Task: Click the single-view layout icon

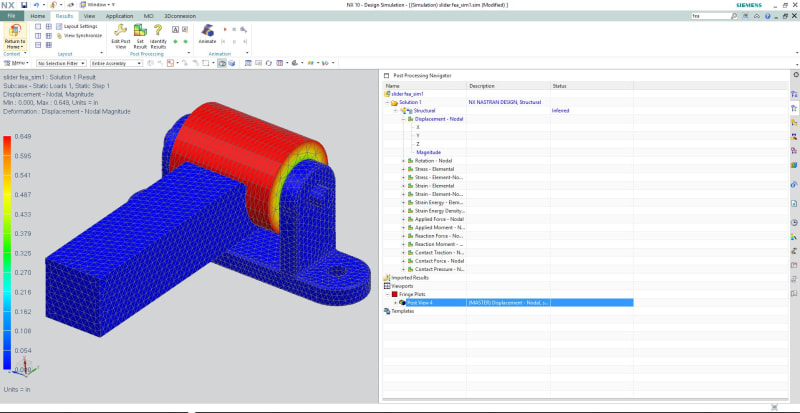Action: tap(38, 27)
